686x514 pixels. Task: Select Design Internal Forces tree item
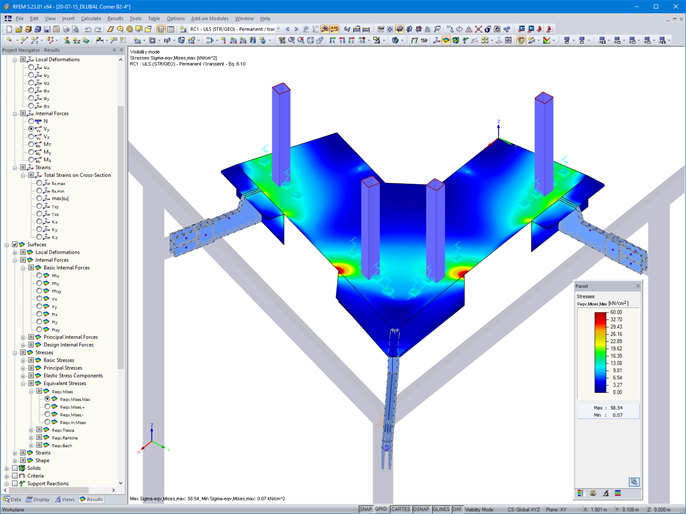pos(68,345)
